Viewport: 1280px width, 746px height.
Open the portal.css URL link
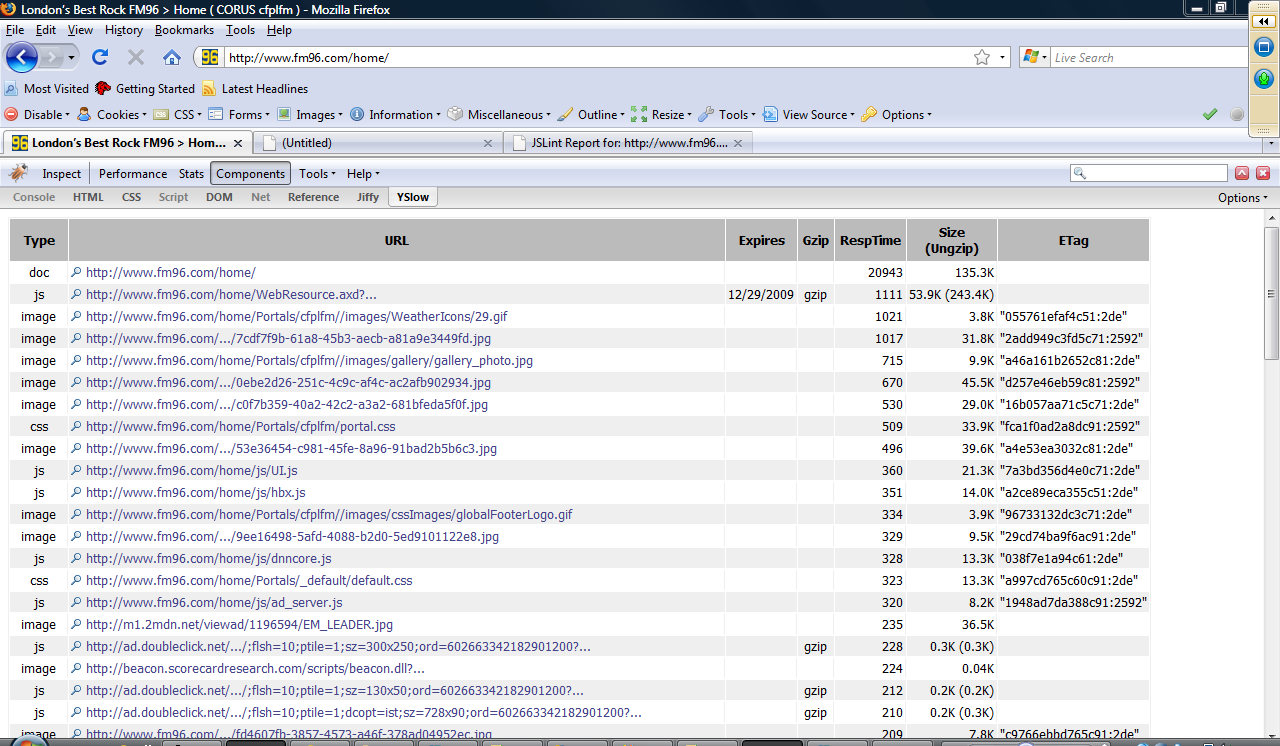point(241,426)
